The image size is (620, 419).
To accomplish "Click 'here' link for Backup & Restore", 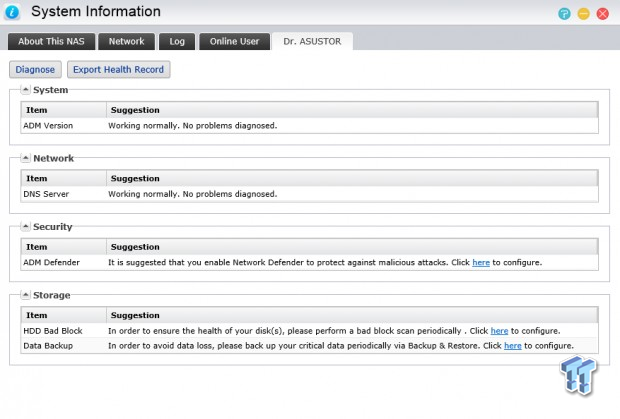I will pos(512,345).
